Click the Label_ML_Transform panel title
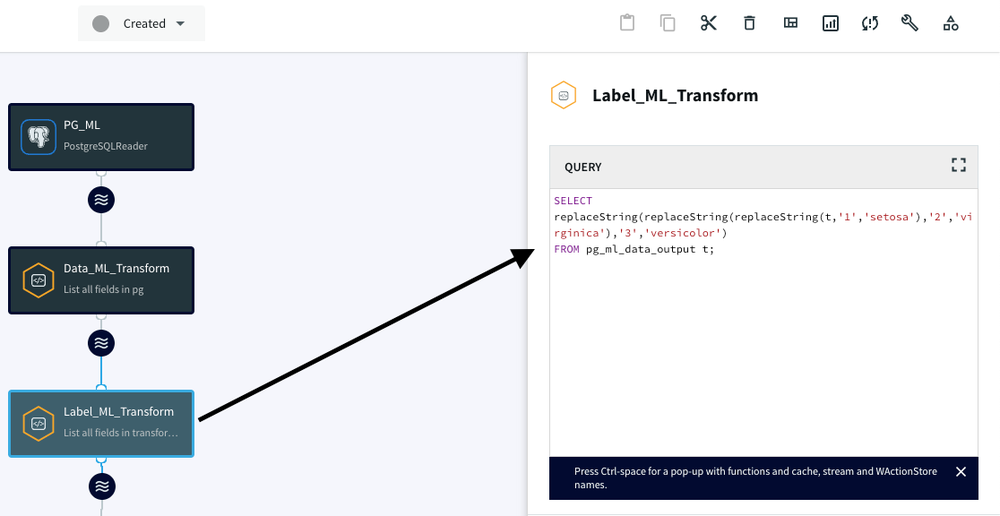 tap(675, 96)
